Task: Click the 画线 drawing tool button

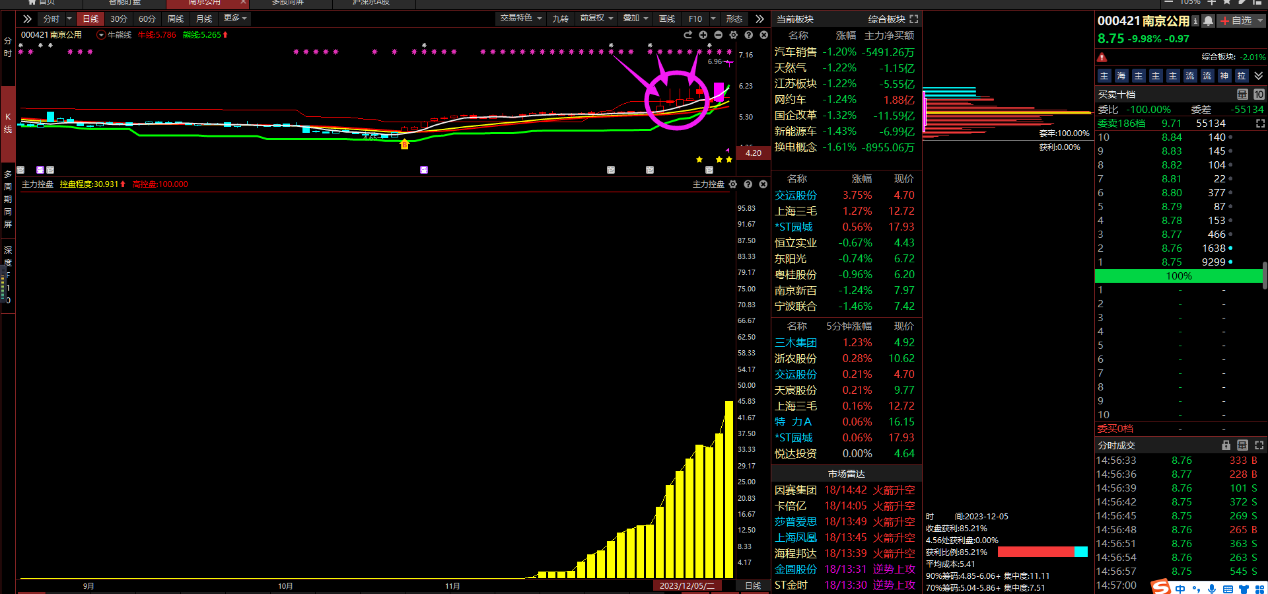Action: coord(667,19)
